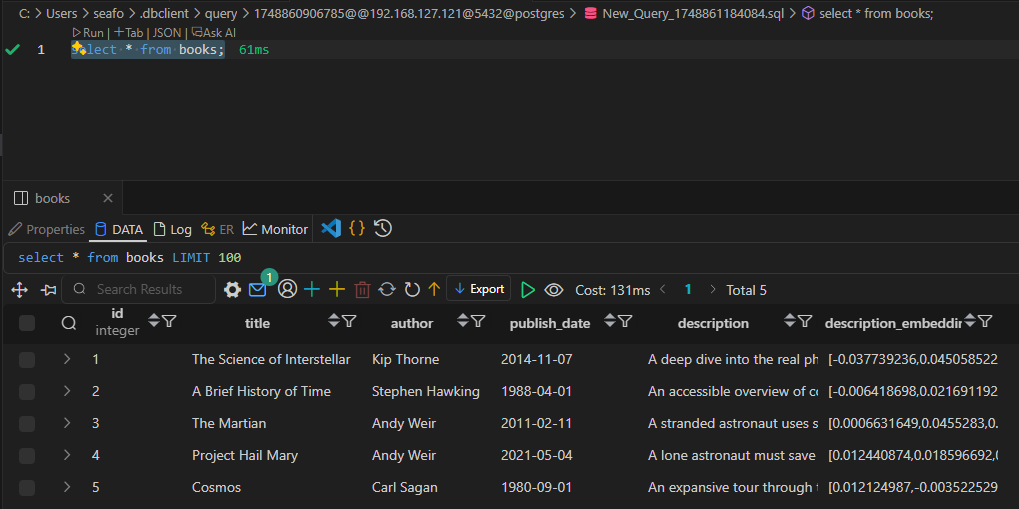
Task: Click the refresh circular arrow icon
Action: click(x=387, y=290)
